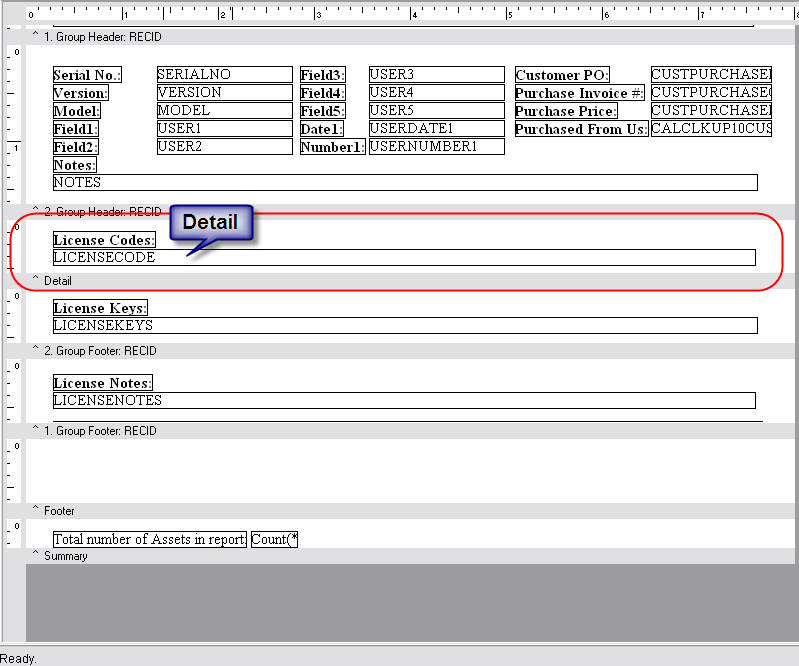This screenshot has height=666, width=799.
Task: Select the 2. Group Footer: RECID band bar
Action: (400, 351)
